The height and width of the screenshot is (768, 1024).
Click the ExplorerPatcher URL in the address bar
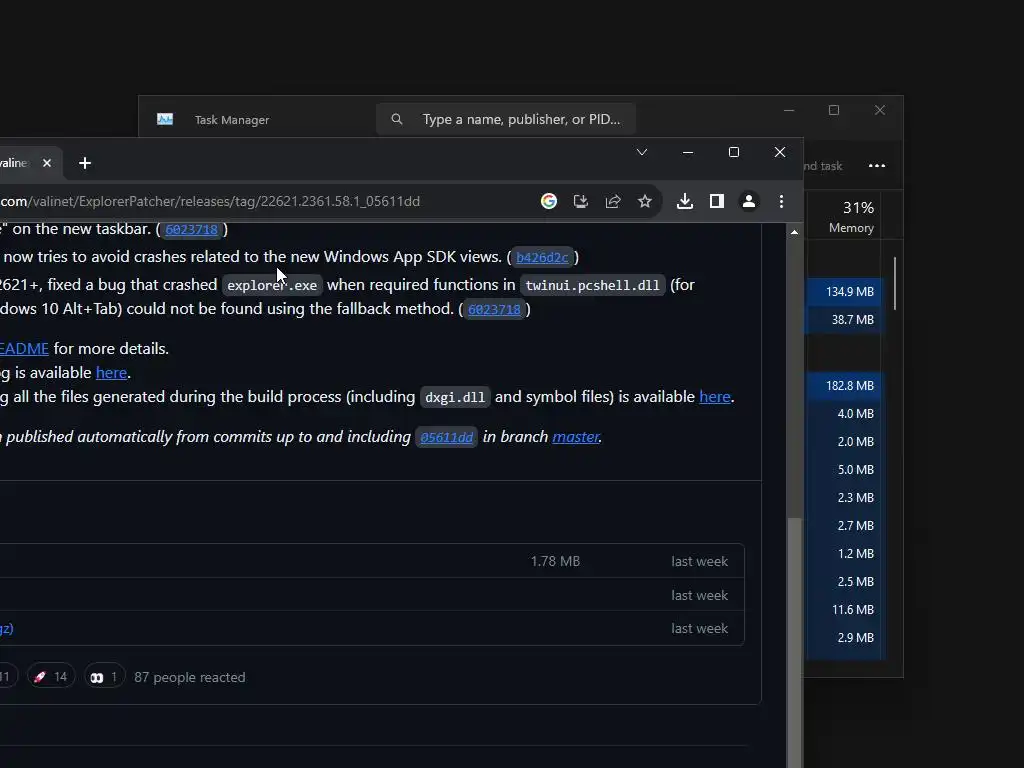point(210,201)
